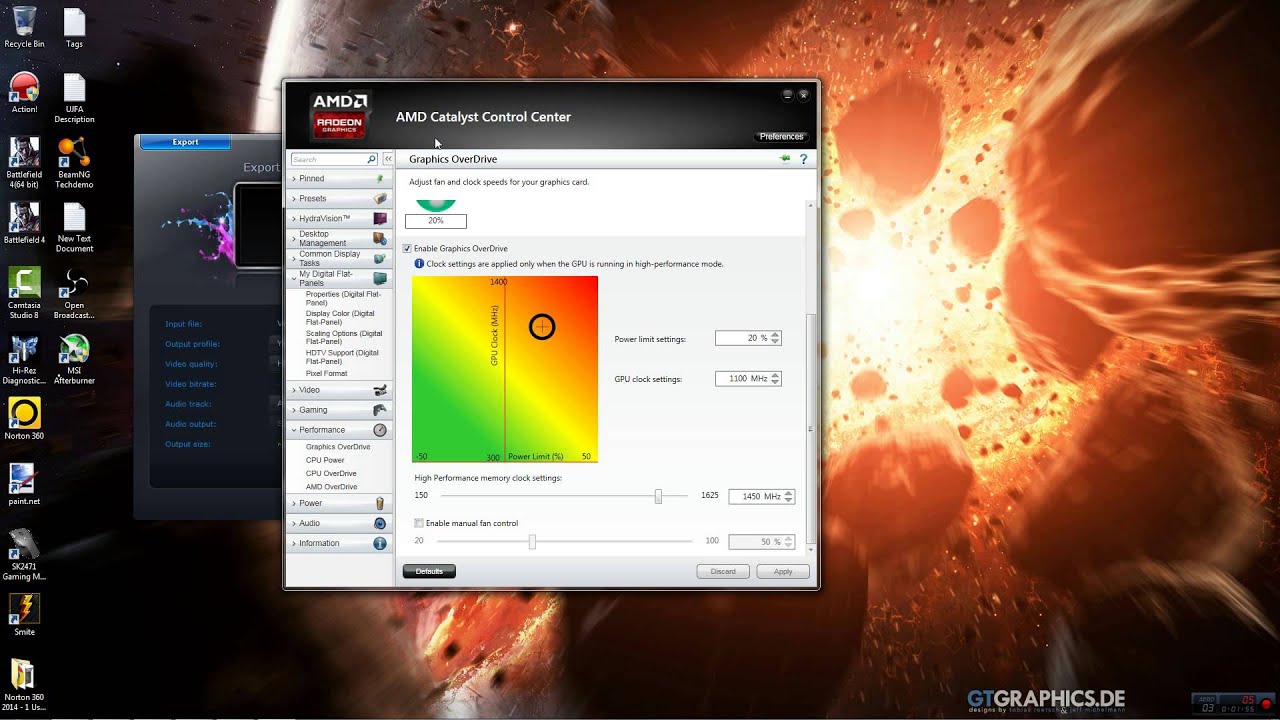Expand the Gaming section
Image resolution: width=1280 pixels, height=720 pixels.
point(339,409)
